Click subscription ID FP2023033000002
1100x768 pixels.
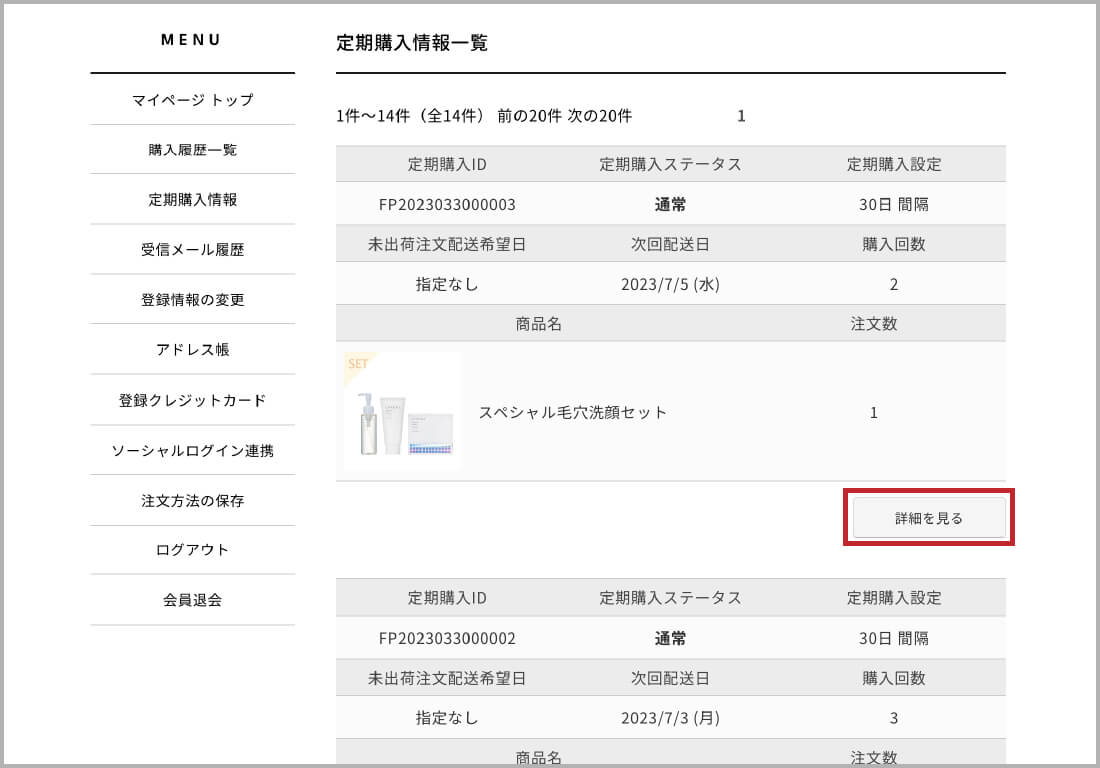pos(447,638)
